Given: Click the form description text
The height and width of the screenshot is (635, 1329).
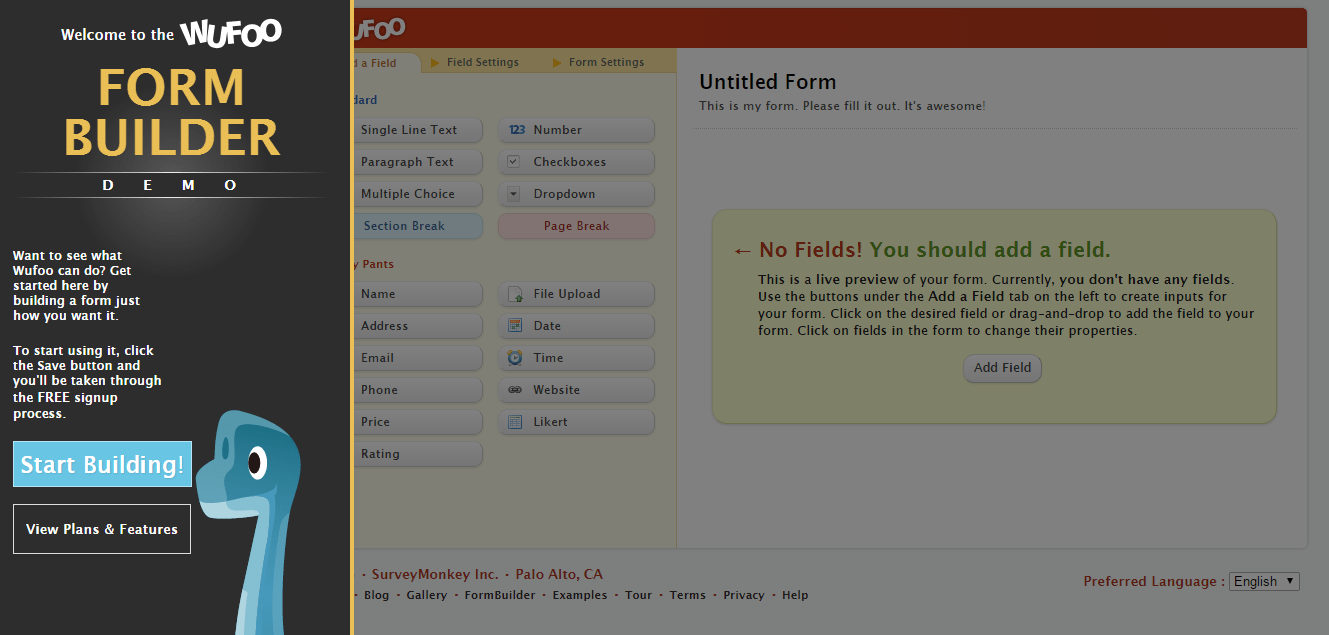Looking at the screenshot, I should pyautogui.click(x=842, y=105).
